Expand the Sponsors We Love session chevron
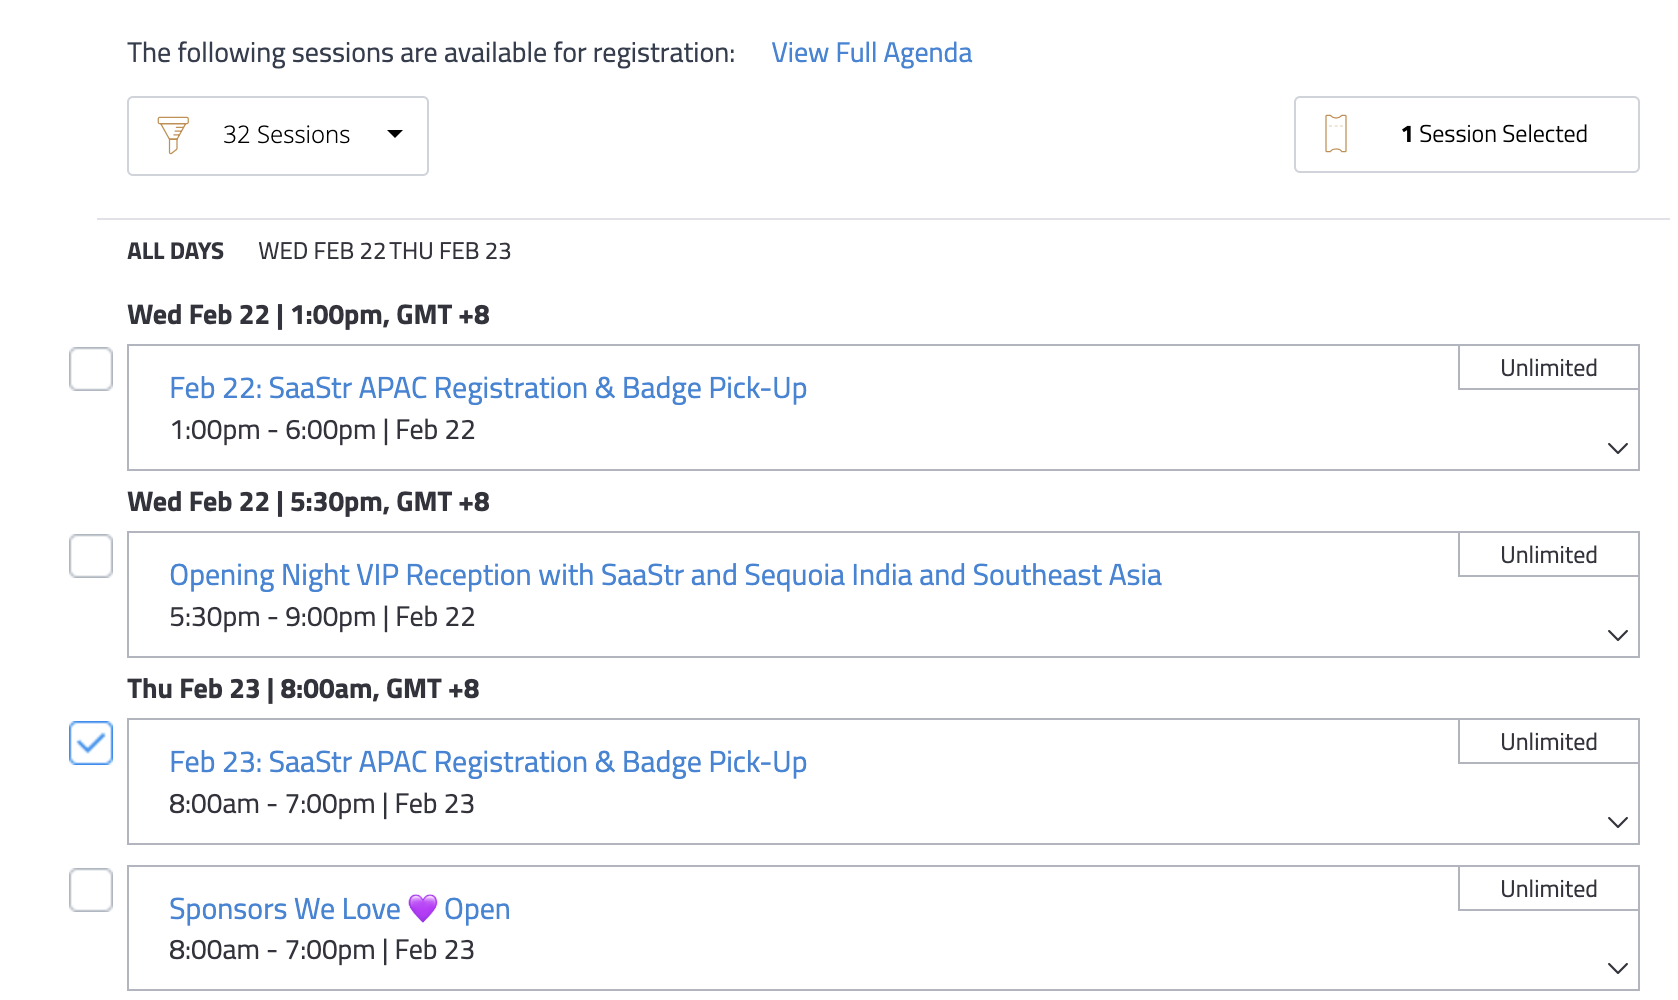Image resolution: width=1678 pixels, height=1000 pixels. (1617, 968)
